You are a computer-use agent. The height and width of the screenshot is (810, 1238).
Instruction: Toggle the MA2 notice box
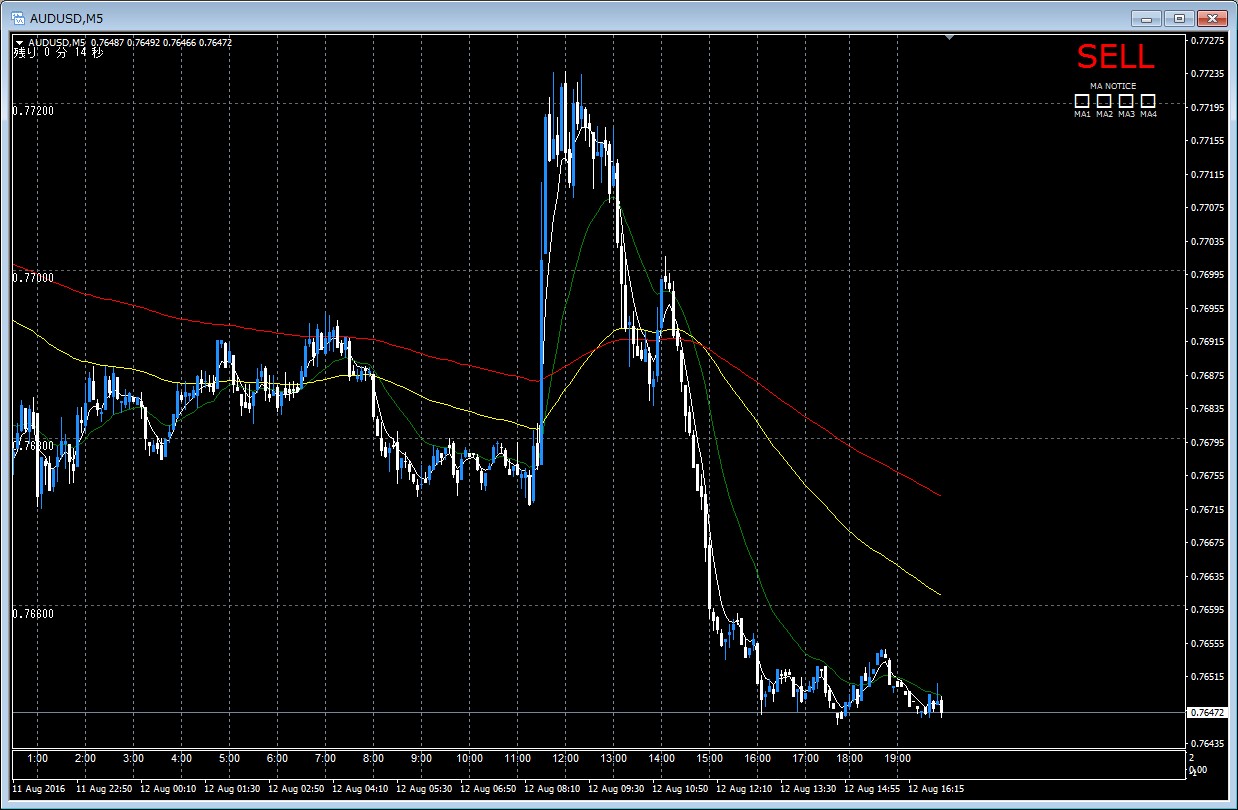click(x=1104, y=101)
